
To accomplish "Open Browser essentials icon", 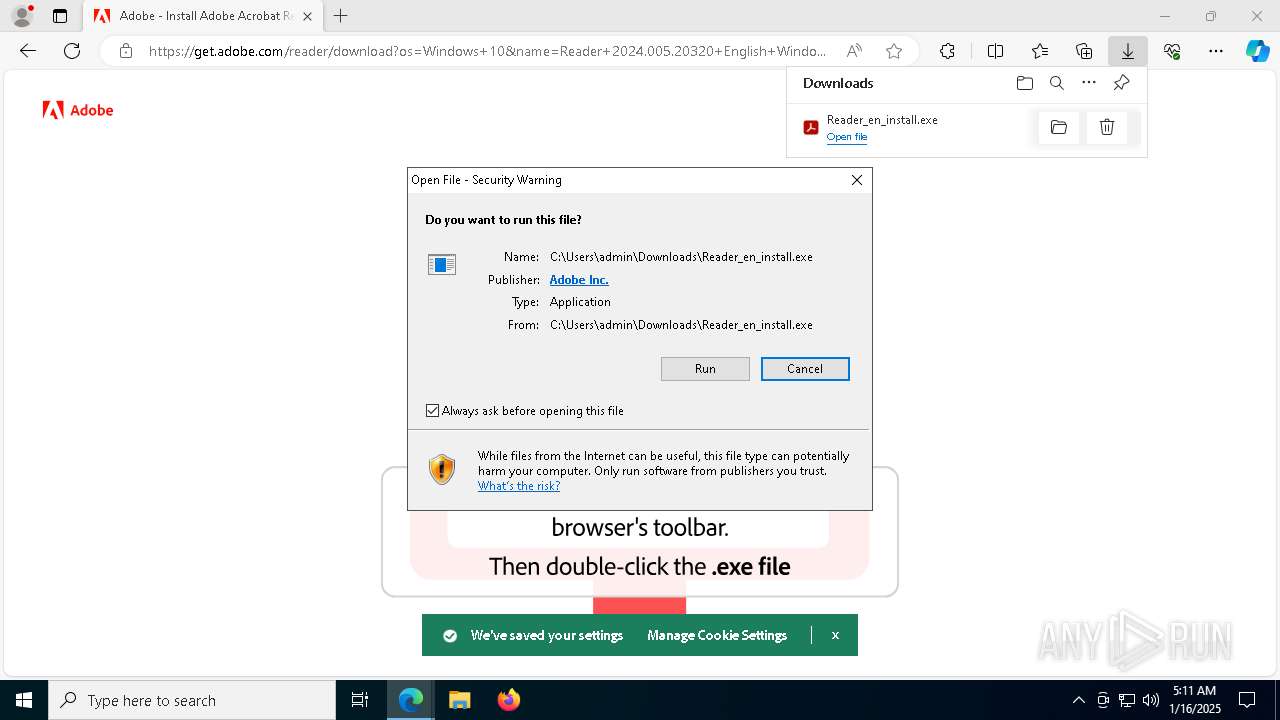I will pyautogui.click(x=1172, y=51).
